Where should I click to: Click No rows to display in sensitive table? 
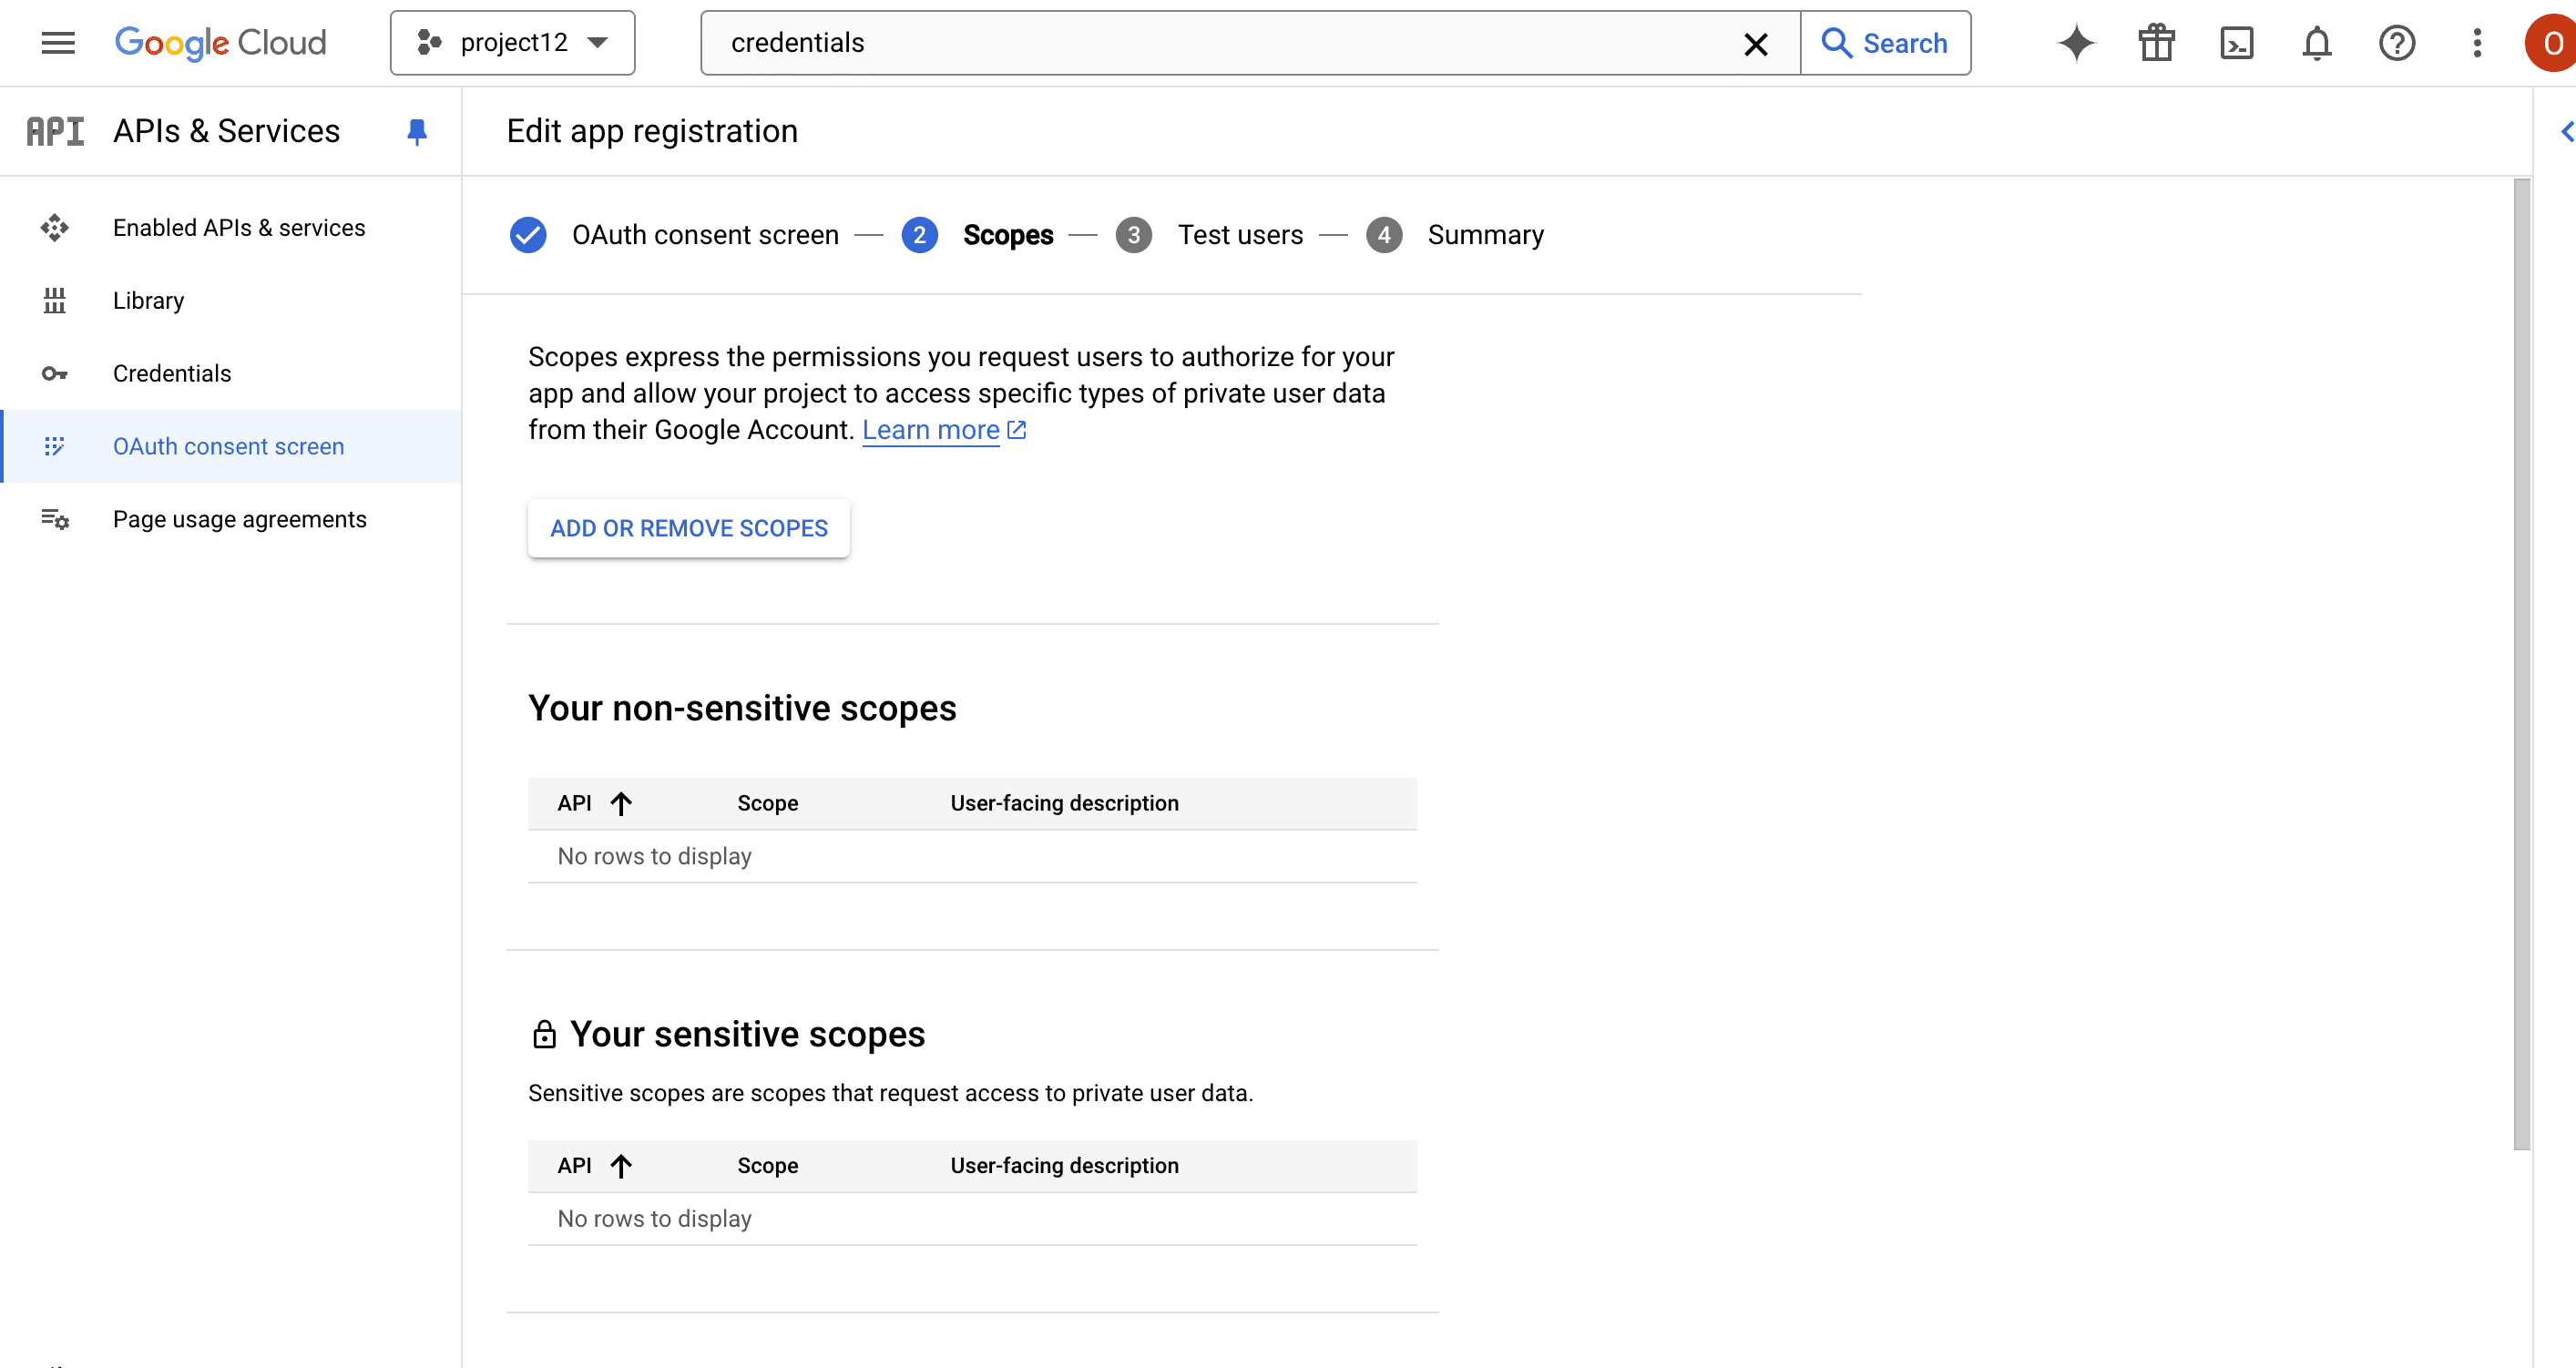click(655, 1219)
